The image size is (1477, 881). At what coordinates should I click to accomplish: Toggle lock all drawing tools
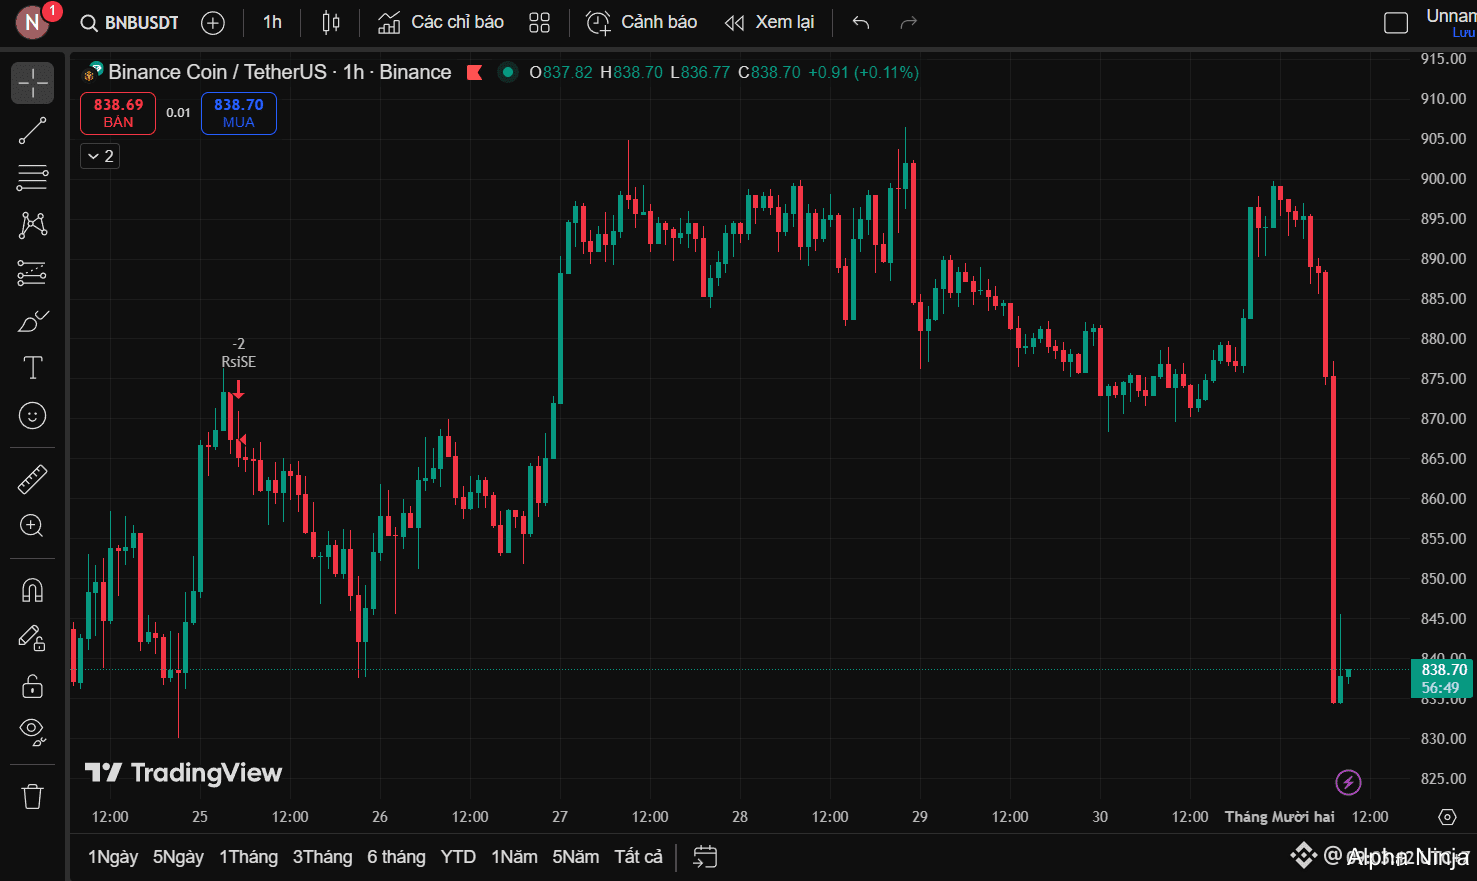32,686
